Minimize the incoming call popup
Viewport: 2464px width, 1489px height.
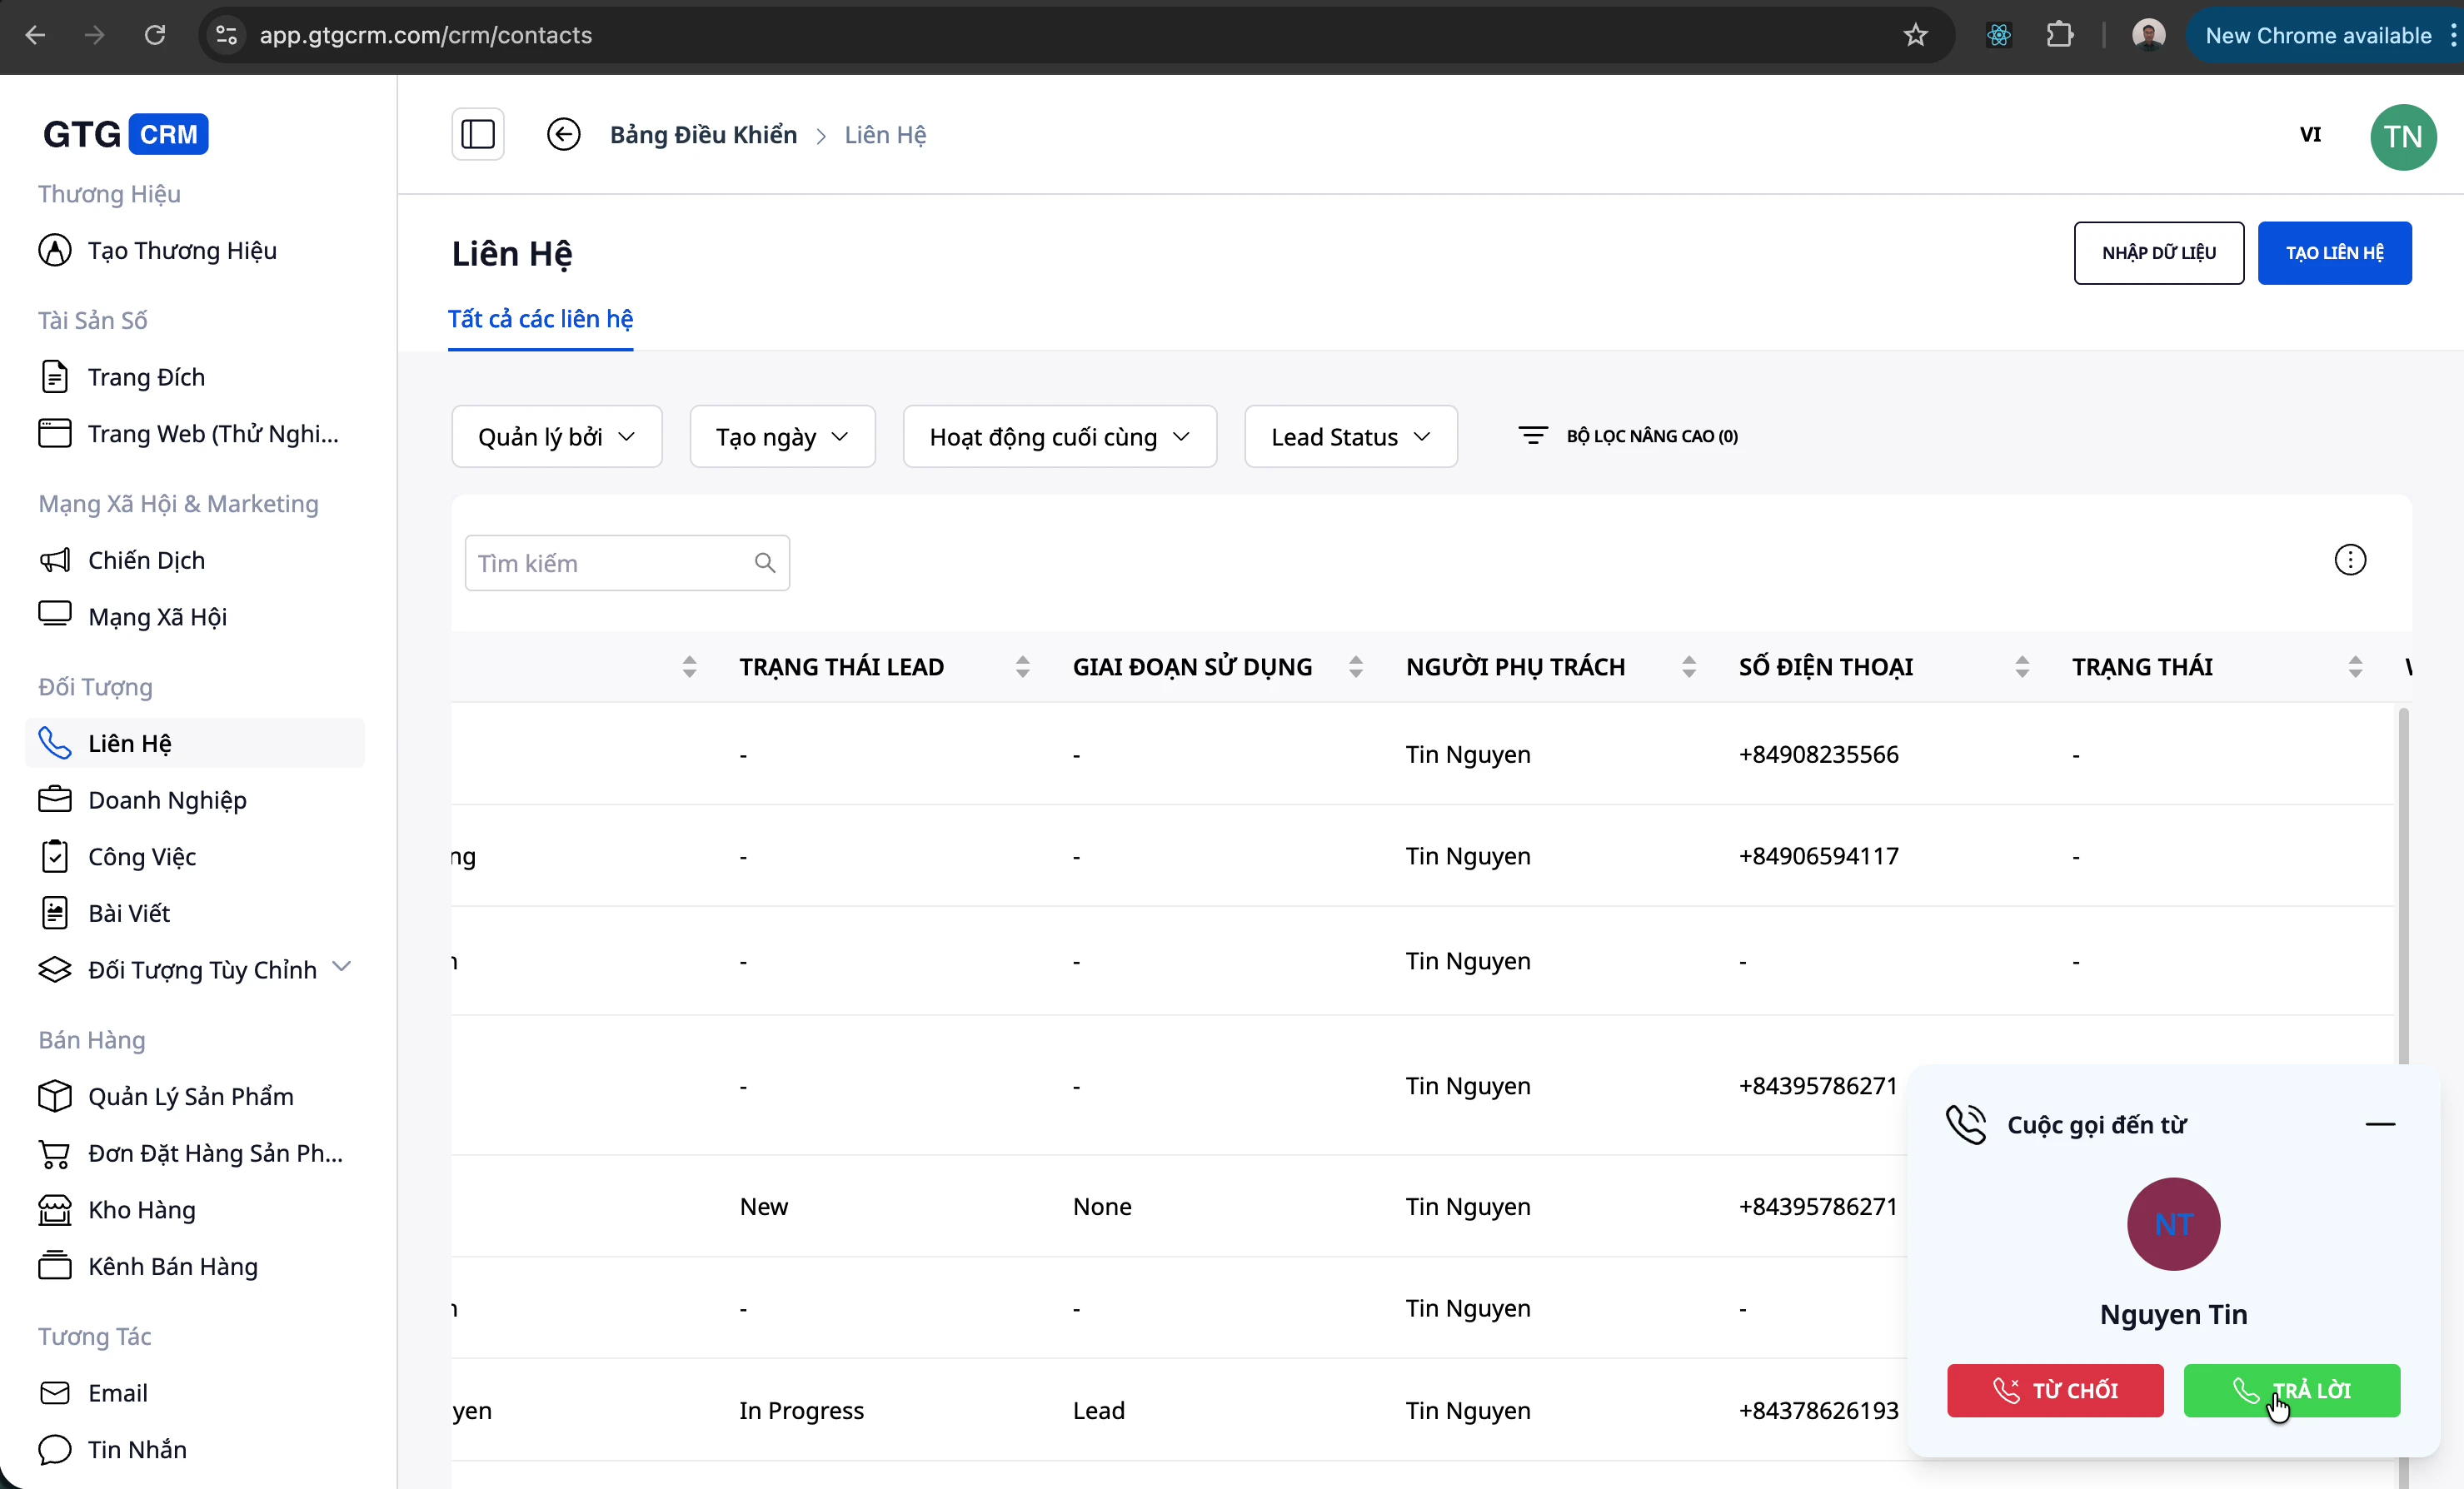pos(2379,1124)
